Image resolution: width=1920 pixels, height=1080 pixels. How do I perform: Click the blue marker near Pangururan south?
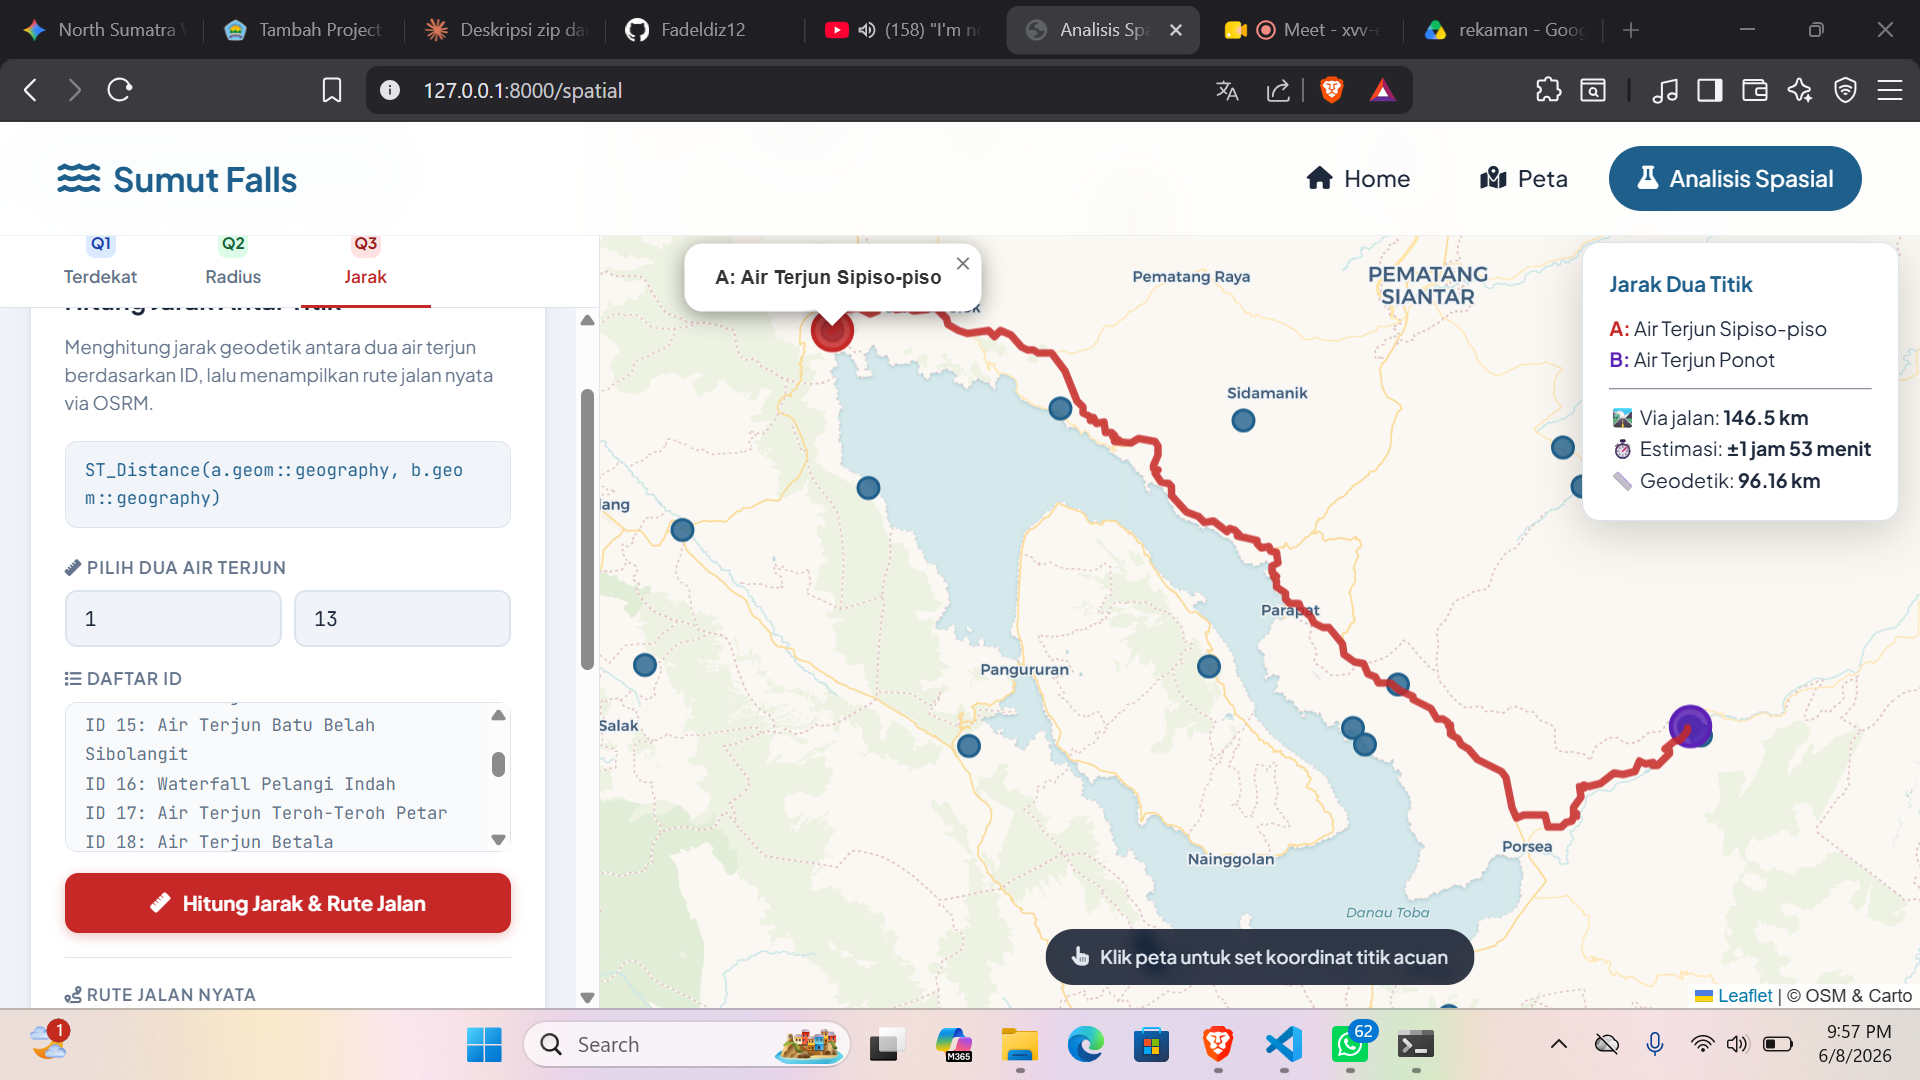pyautogui.click(x=969, y=746)
